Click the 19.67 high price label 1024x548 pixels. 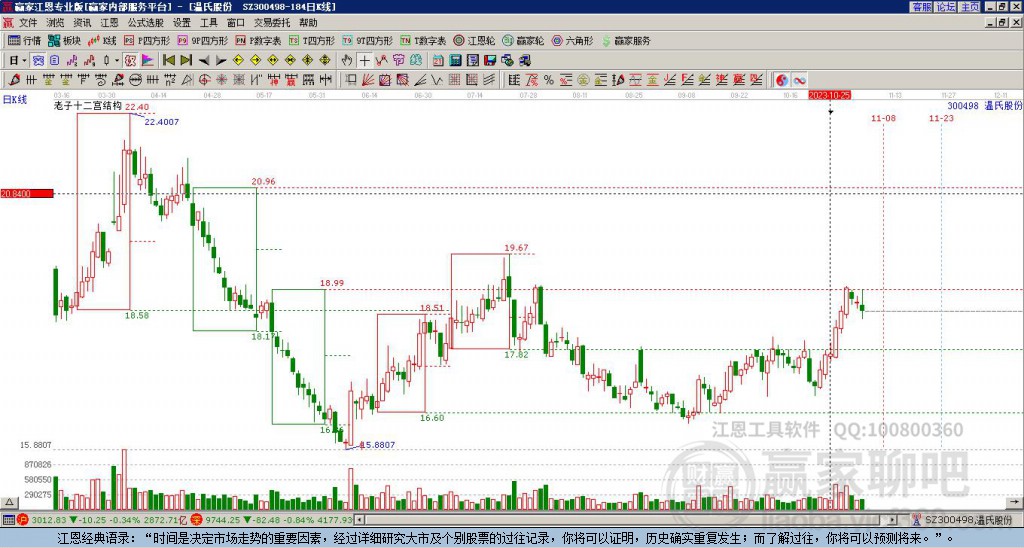(x=516, y=248)
